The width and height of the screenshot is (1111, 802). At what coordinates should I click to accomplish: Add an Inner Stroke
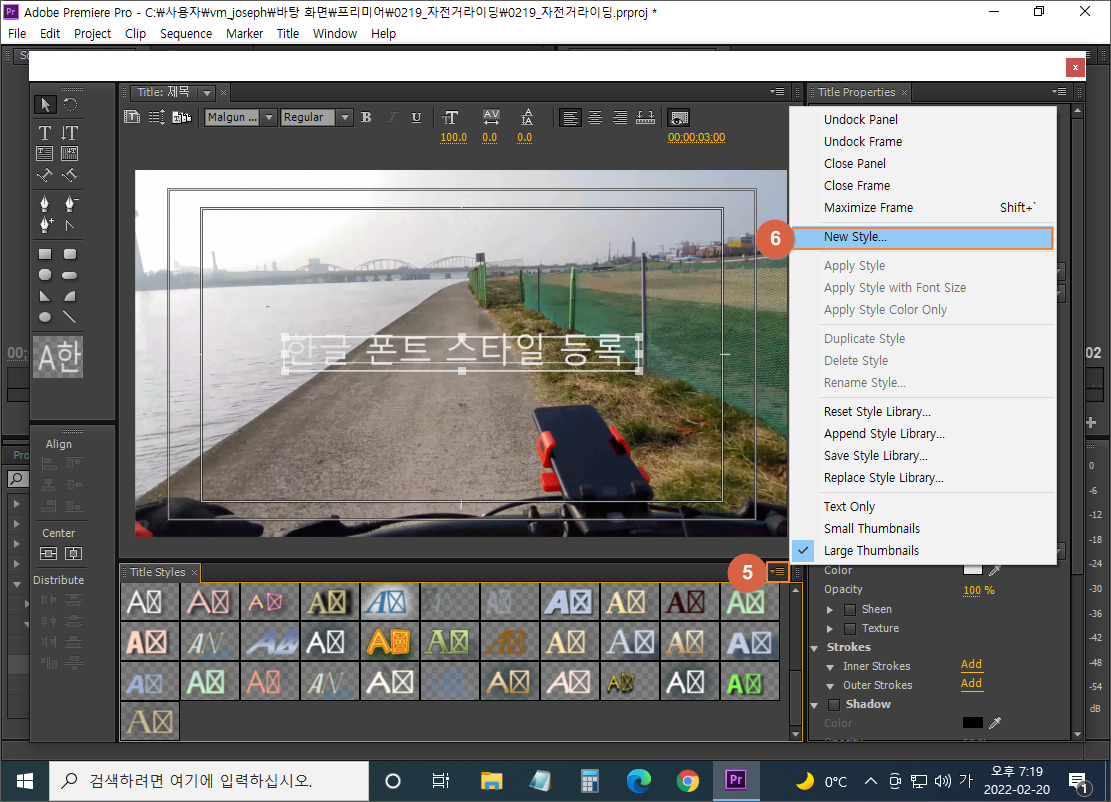point(971,665)
